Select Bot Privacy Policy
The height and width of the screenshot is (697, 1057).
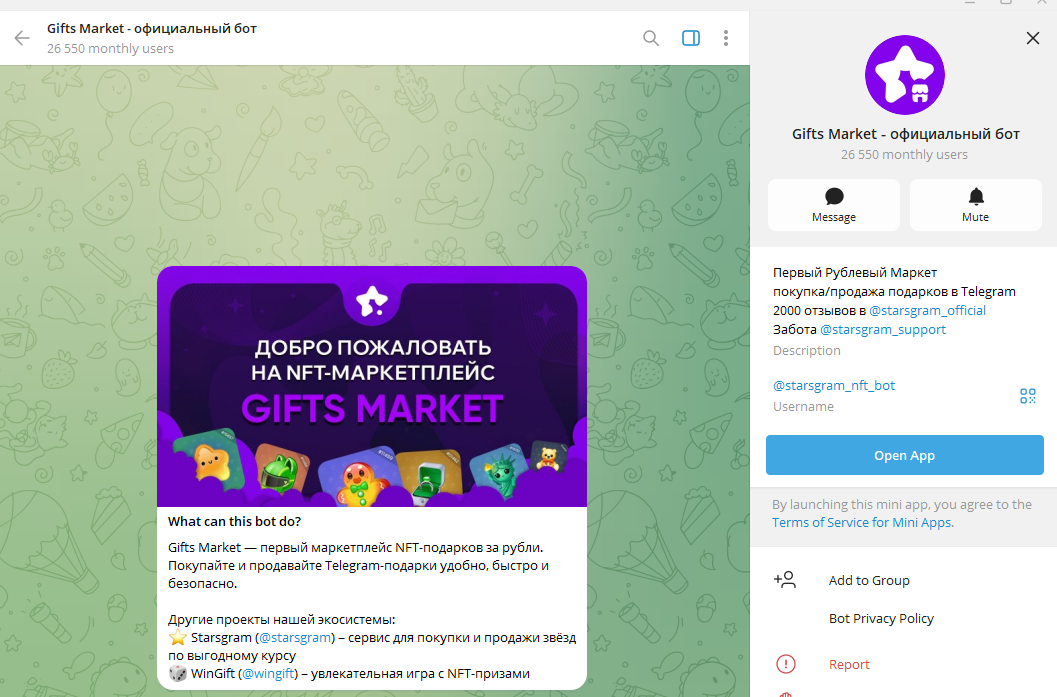(881, 618)
